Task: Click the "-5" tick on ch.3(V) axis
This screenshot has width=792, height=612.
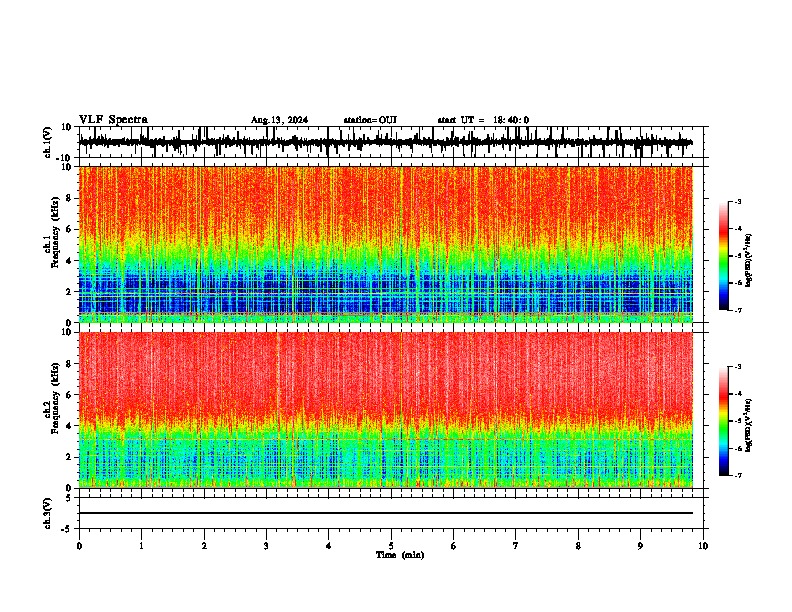Action: (68, 529)
